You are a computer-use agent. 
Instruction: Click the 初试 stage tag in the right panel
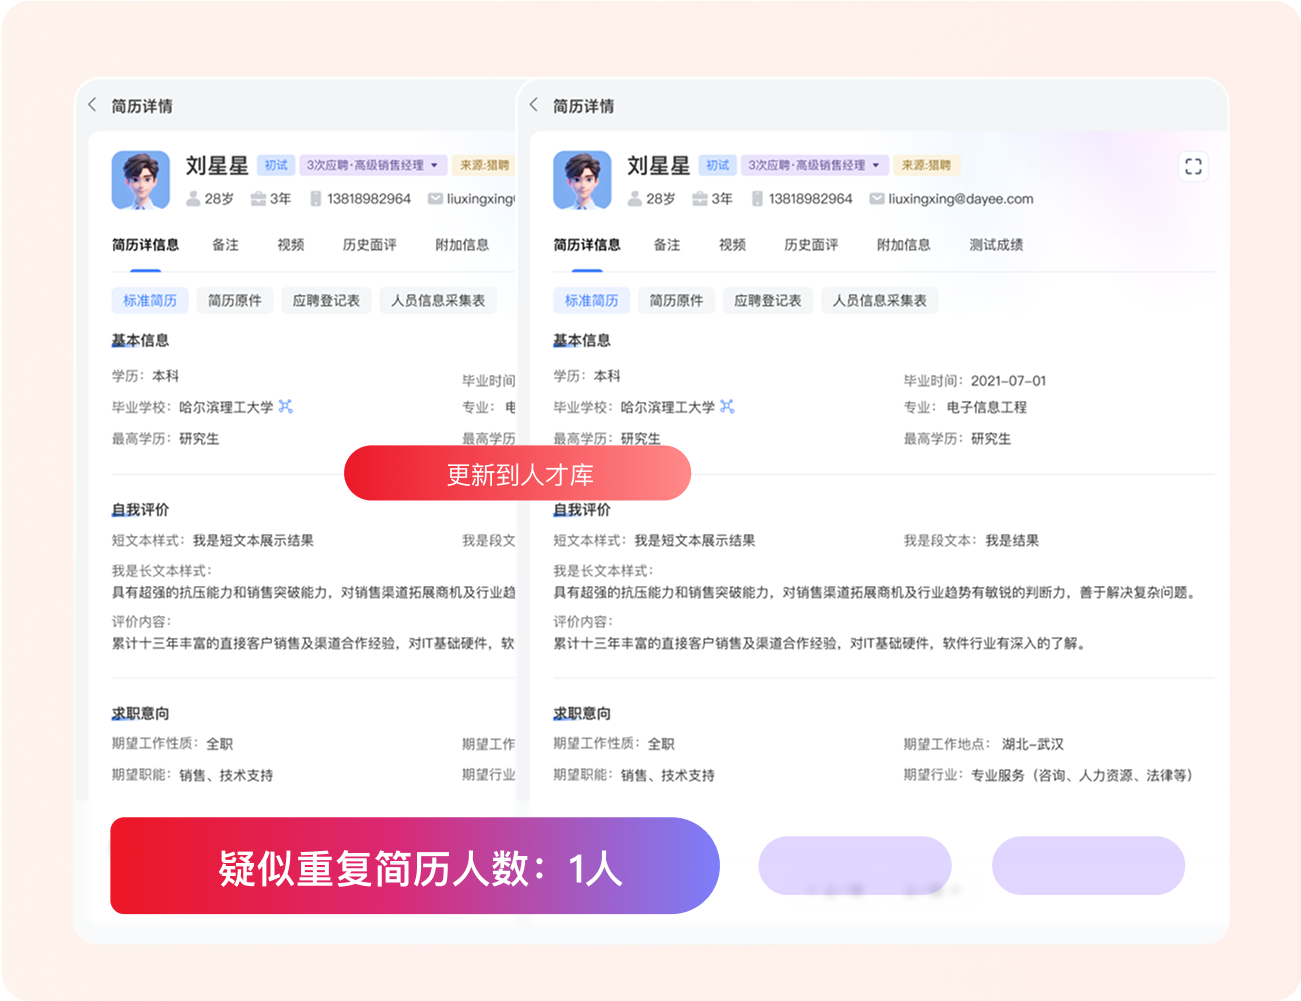717,166
